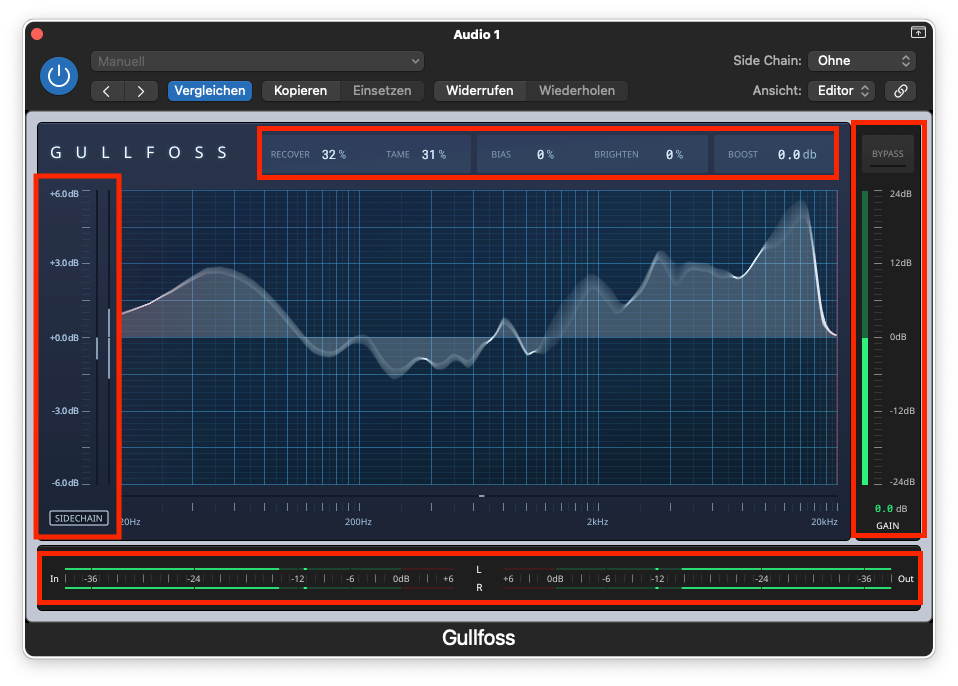Select the TAME 31 % value
This screenshot has height=686, width=958.
pos(433,155)
